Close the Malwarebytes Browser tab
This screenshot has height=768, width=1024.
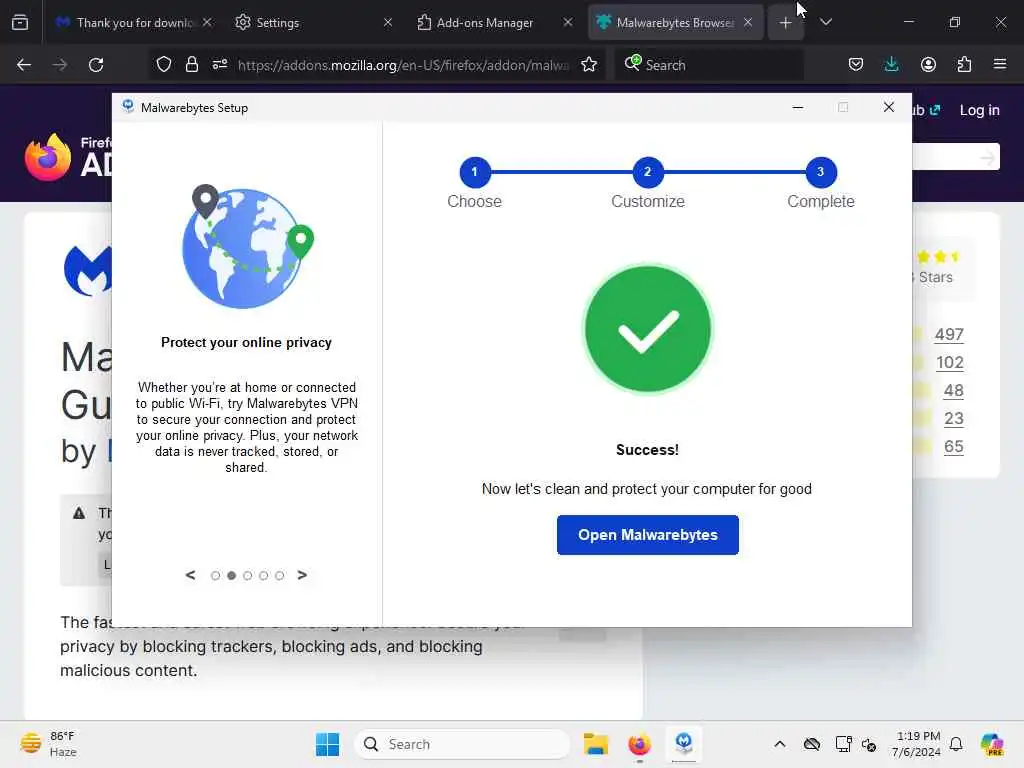[x=748, y=22]
